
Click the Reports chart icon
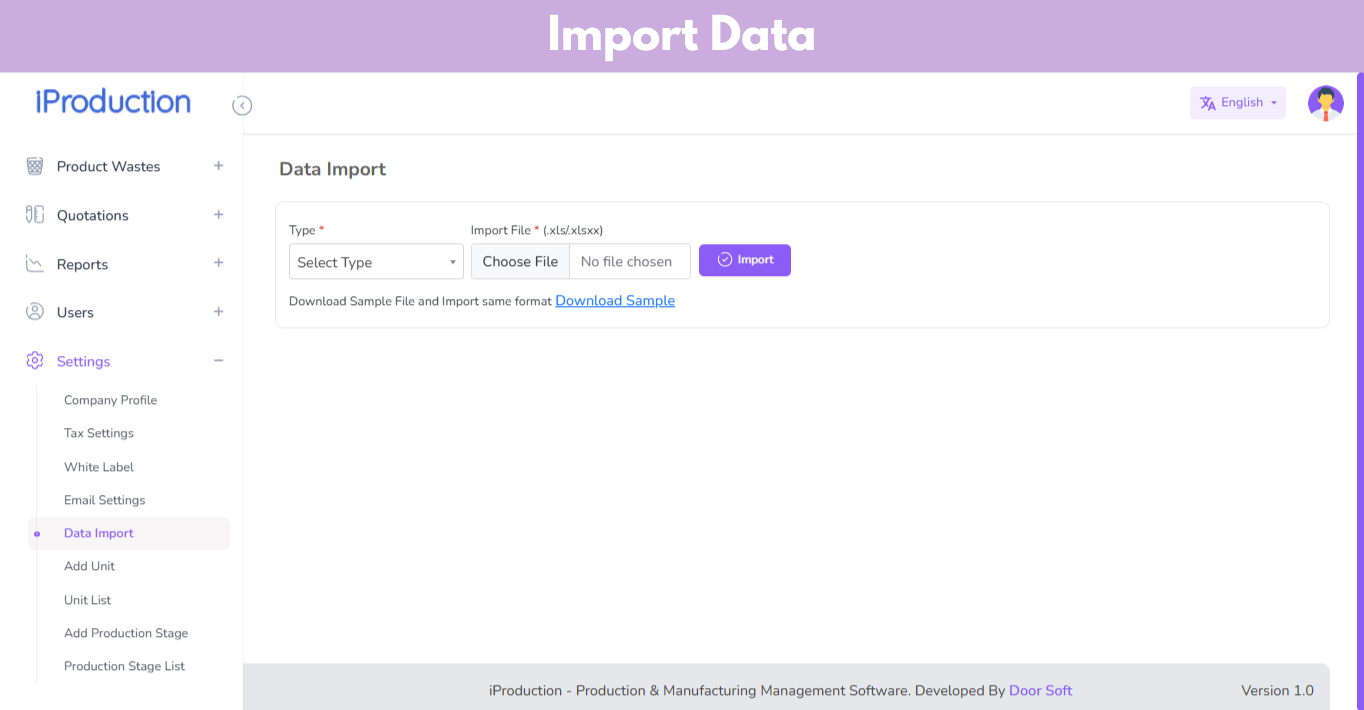point(35,264)
